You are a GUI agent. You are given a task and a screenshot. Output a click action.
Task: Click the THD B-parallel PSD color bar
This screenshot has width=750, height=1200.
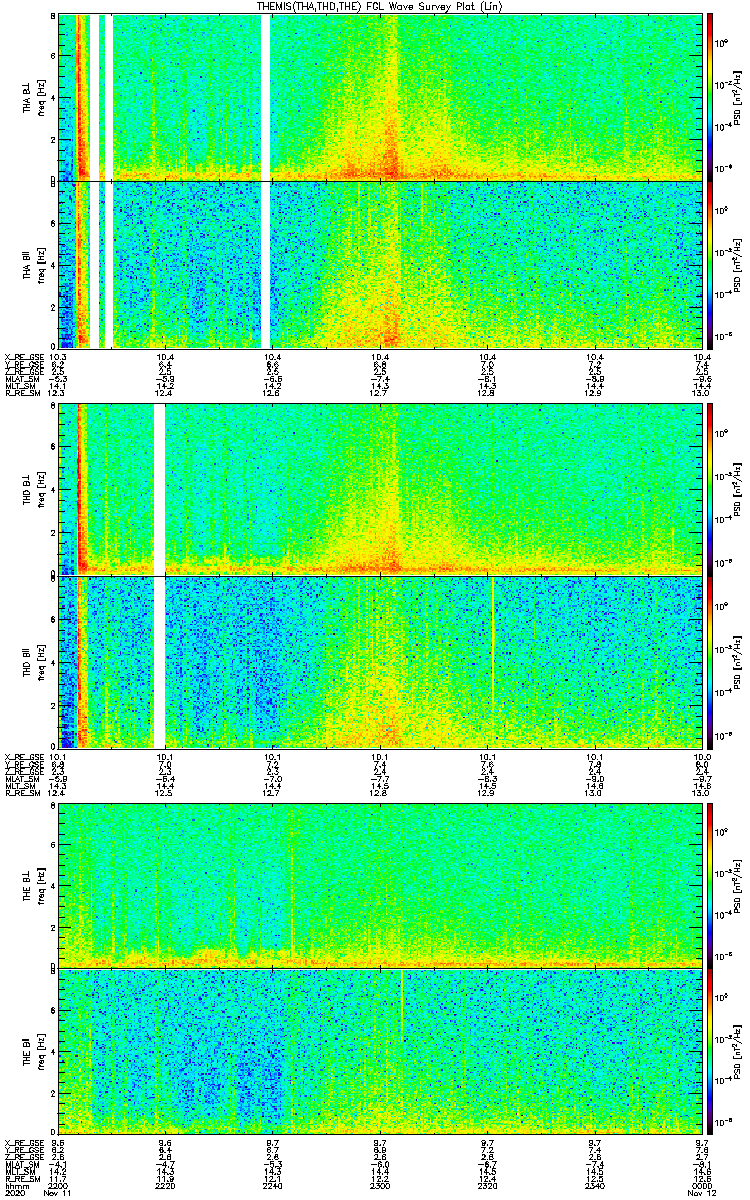click(x=711, y=661)
